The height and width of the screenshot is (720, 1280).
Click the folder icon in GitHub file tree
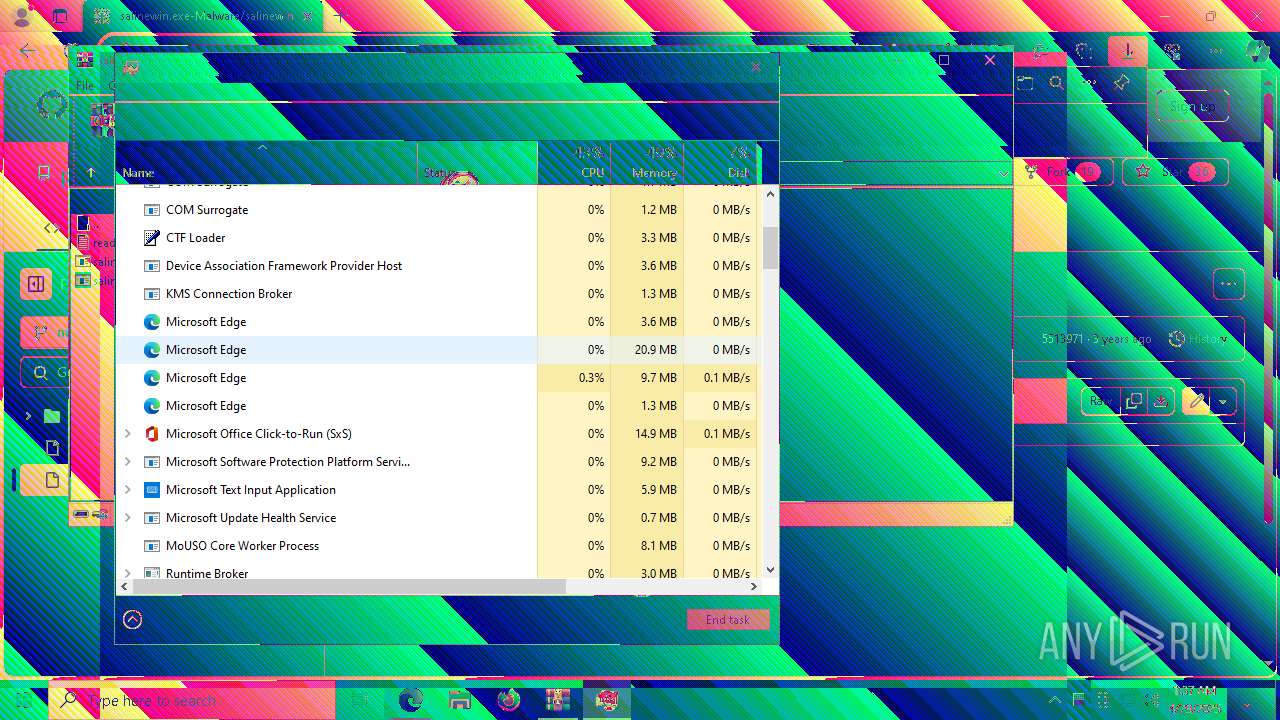tap(52, 416)
